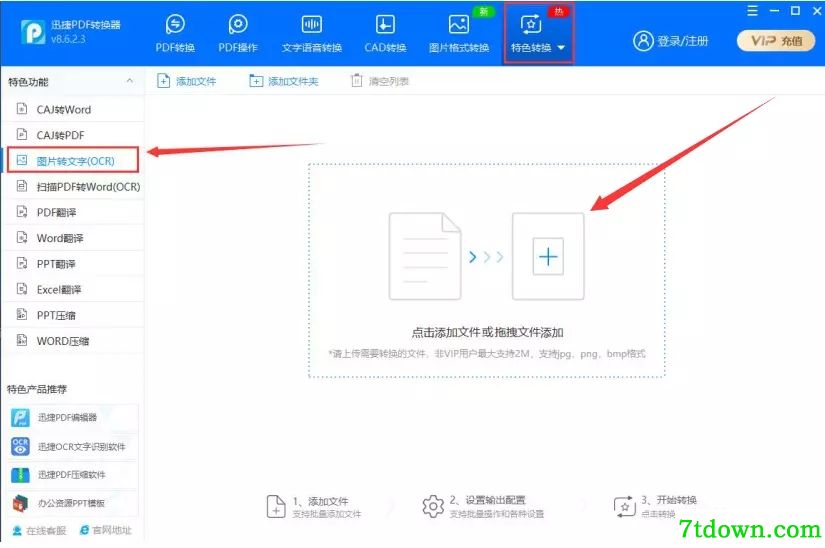Viewport: 825px width, 548px height.
Task: Click the document page illustration icon
Action: click(x=425, y=257)
